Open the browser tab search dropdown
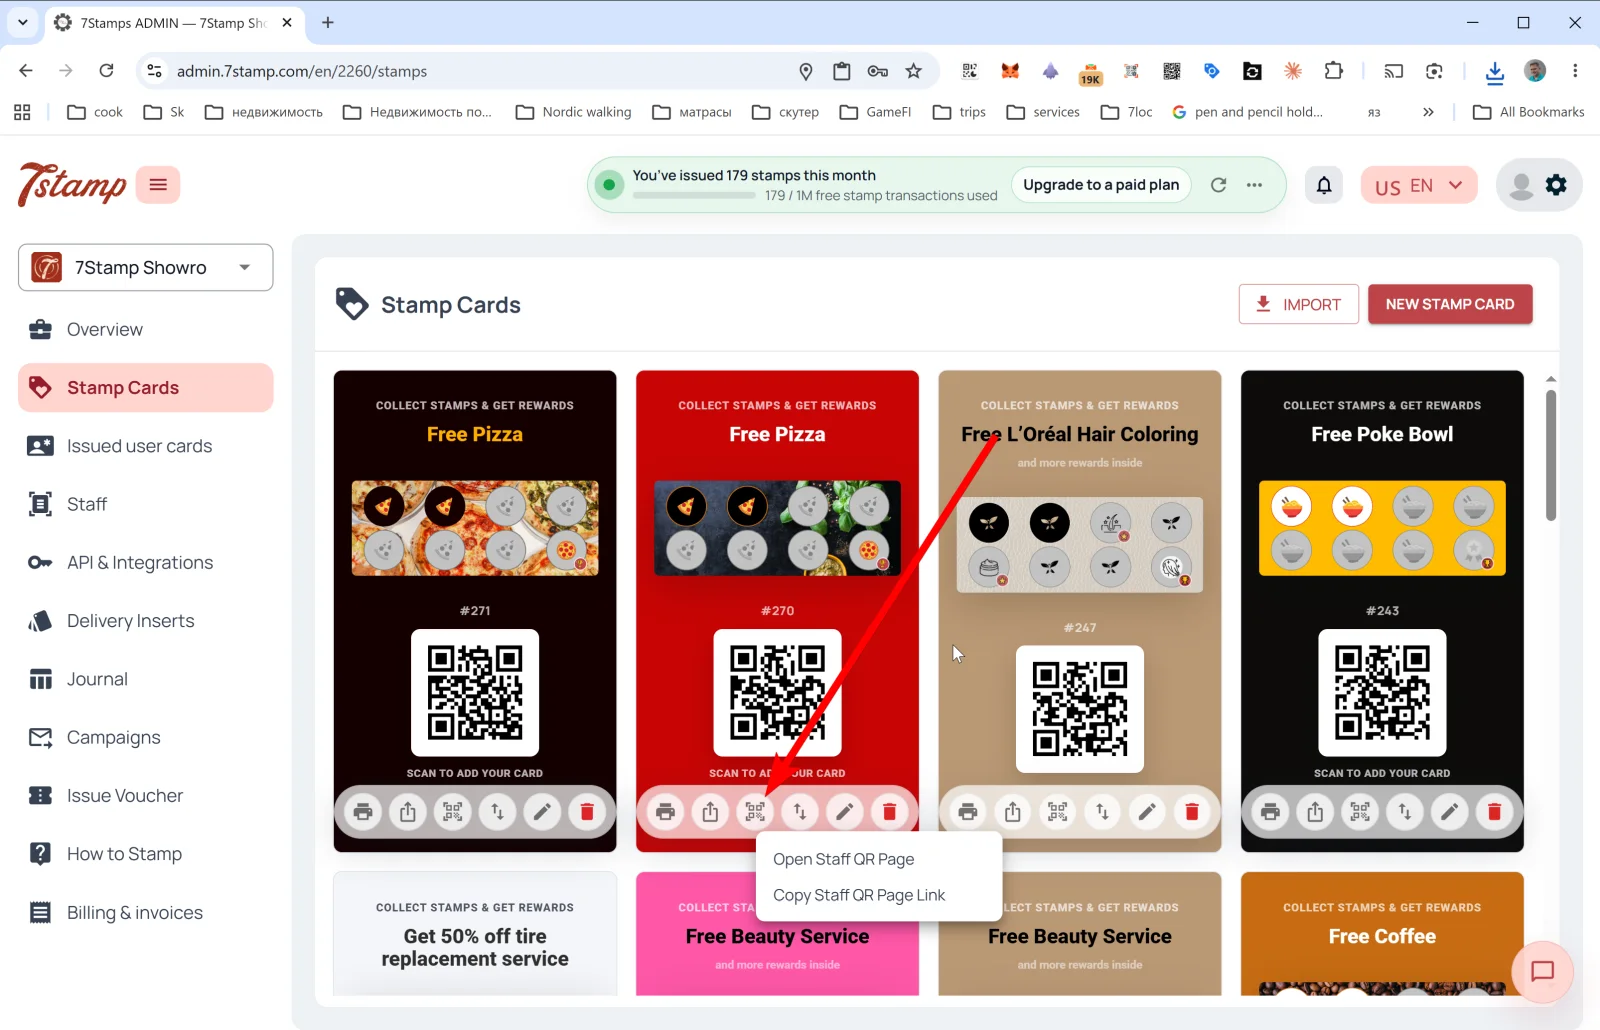 [23, 22]
